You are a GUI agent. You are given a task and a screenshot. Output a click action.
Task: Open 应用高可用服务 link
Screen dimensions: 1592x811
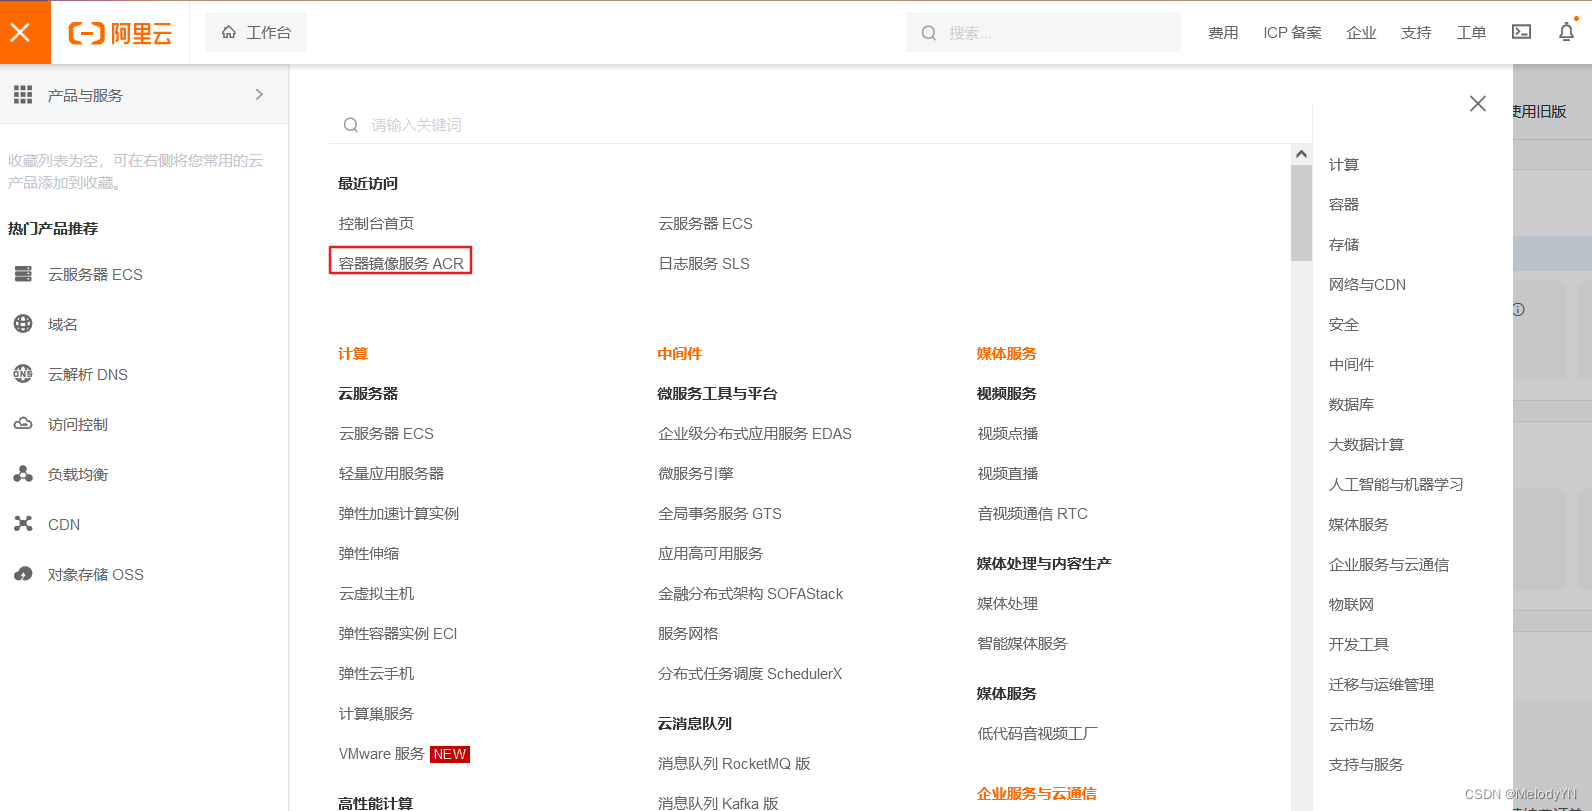click(710, 553)
